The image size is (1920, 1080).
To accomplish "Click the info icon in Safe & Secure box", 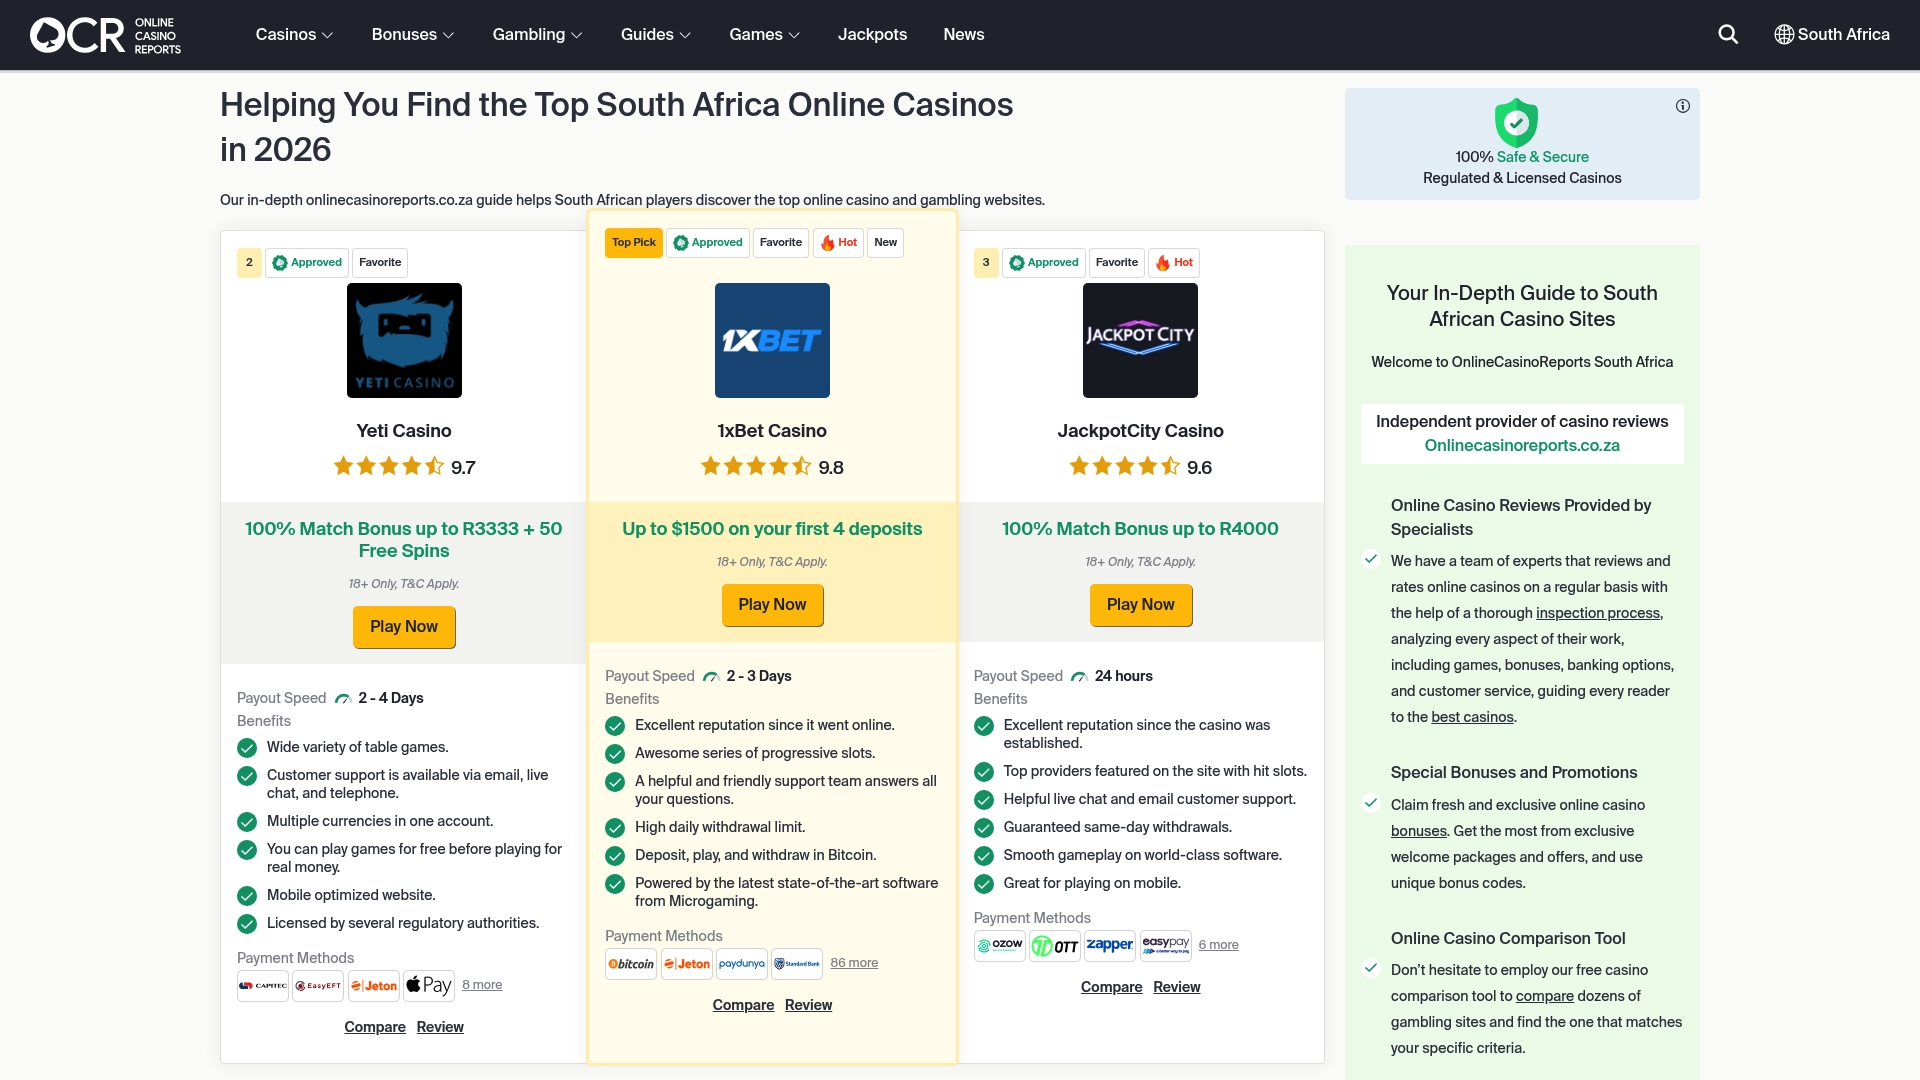I will (1683, 106).
